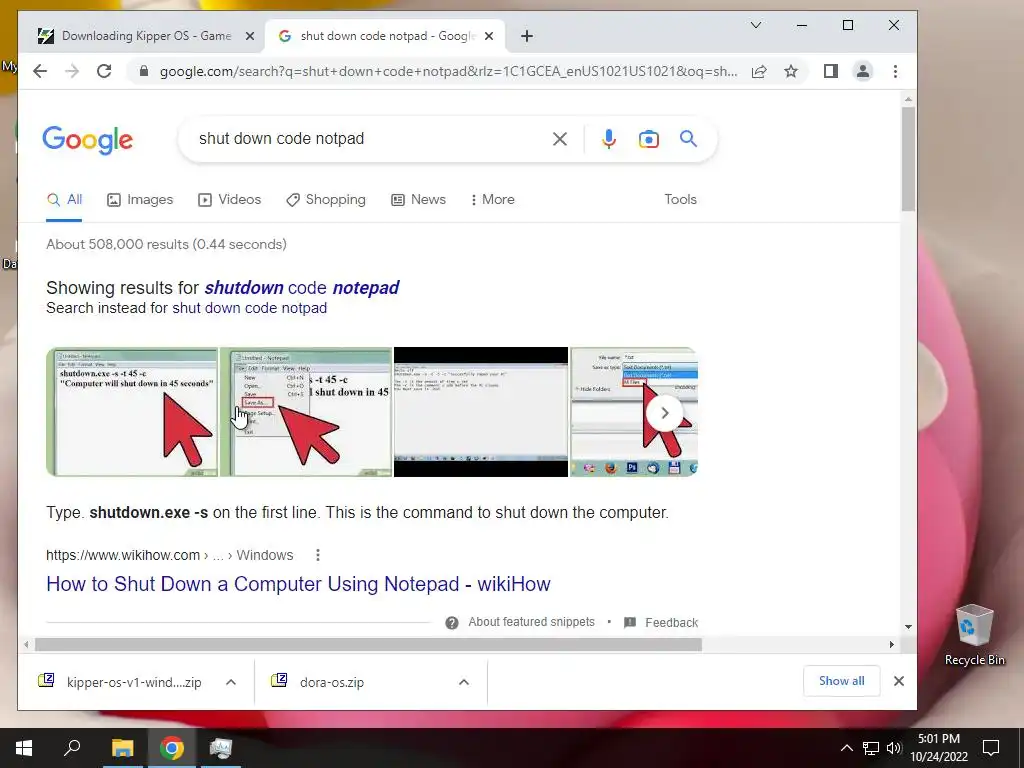Open the Chrome profile avatar
Image resolution: width=1024 pixels, height=768 pixels.
point(863,71)
